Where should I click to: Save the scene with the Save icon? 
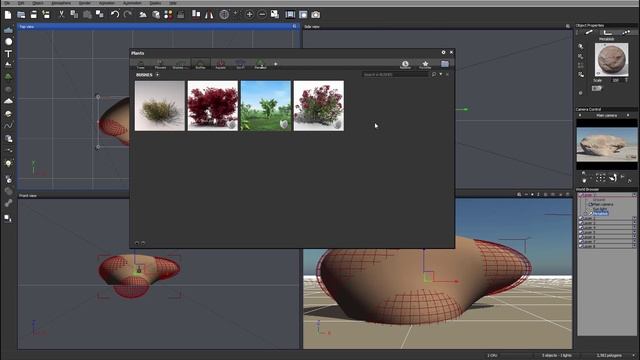coord(33,15)
